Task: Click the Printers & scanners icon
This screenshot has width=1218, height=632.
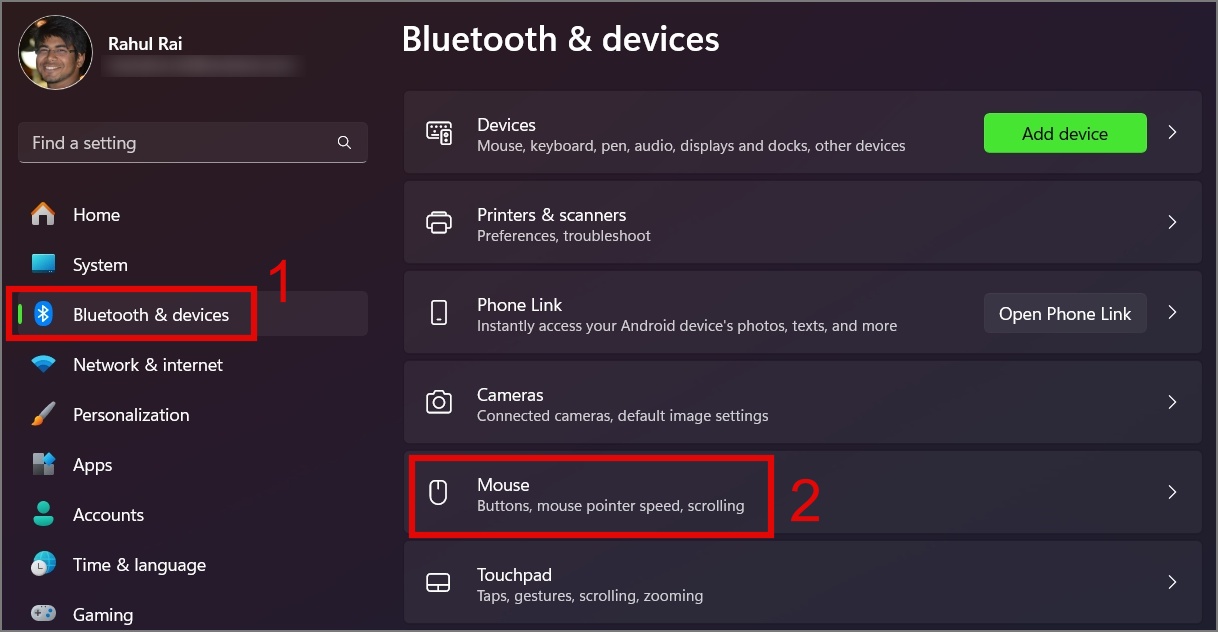Action: click(438, 222)
